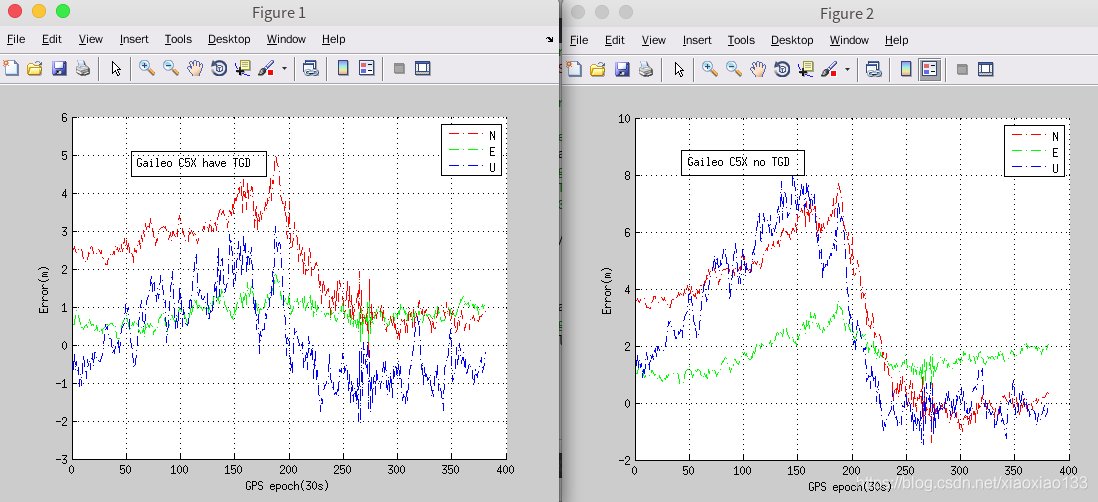Select Data Cursor tool in Figure 1
The height and width of the screenshot is (502, 1098).
tap(242, 69)
